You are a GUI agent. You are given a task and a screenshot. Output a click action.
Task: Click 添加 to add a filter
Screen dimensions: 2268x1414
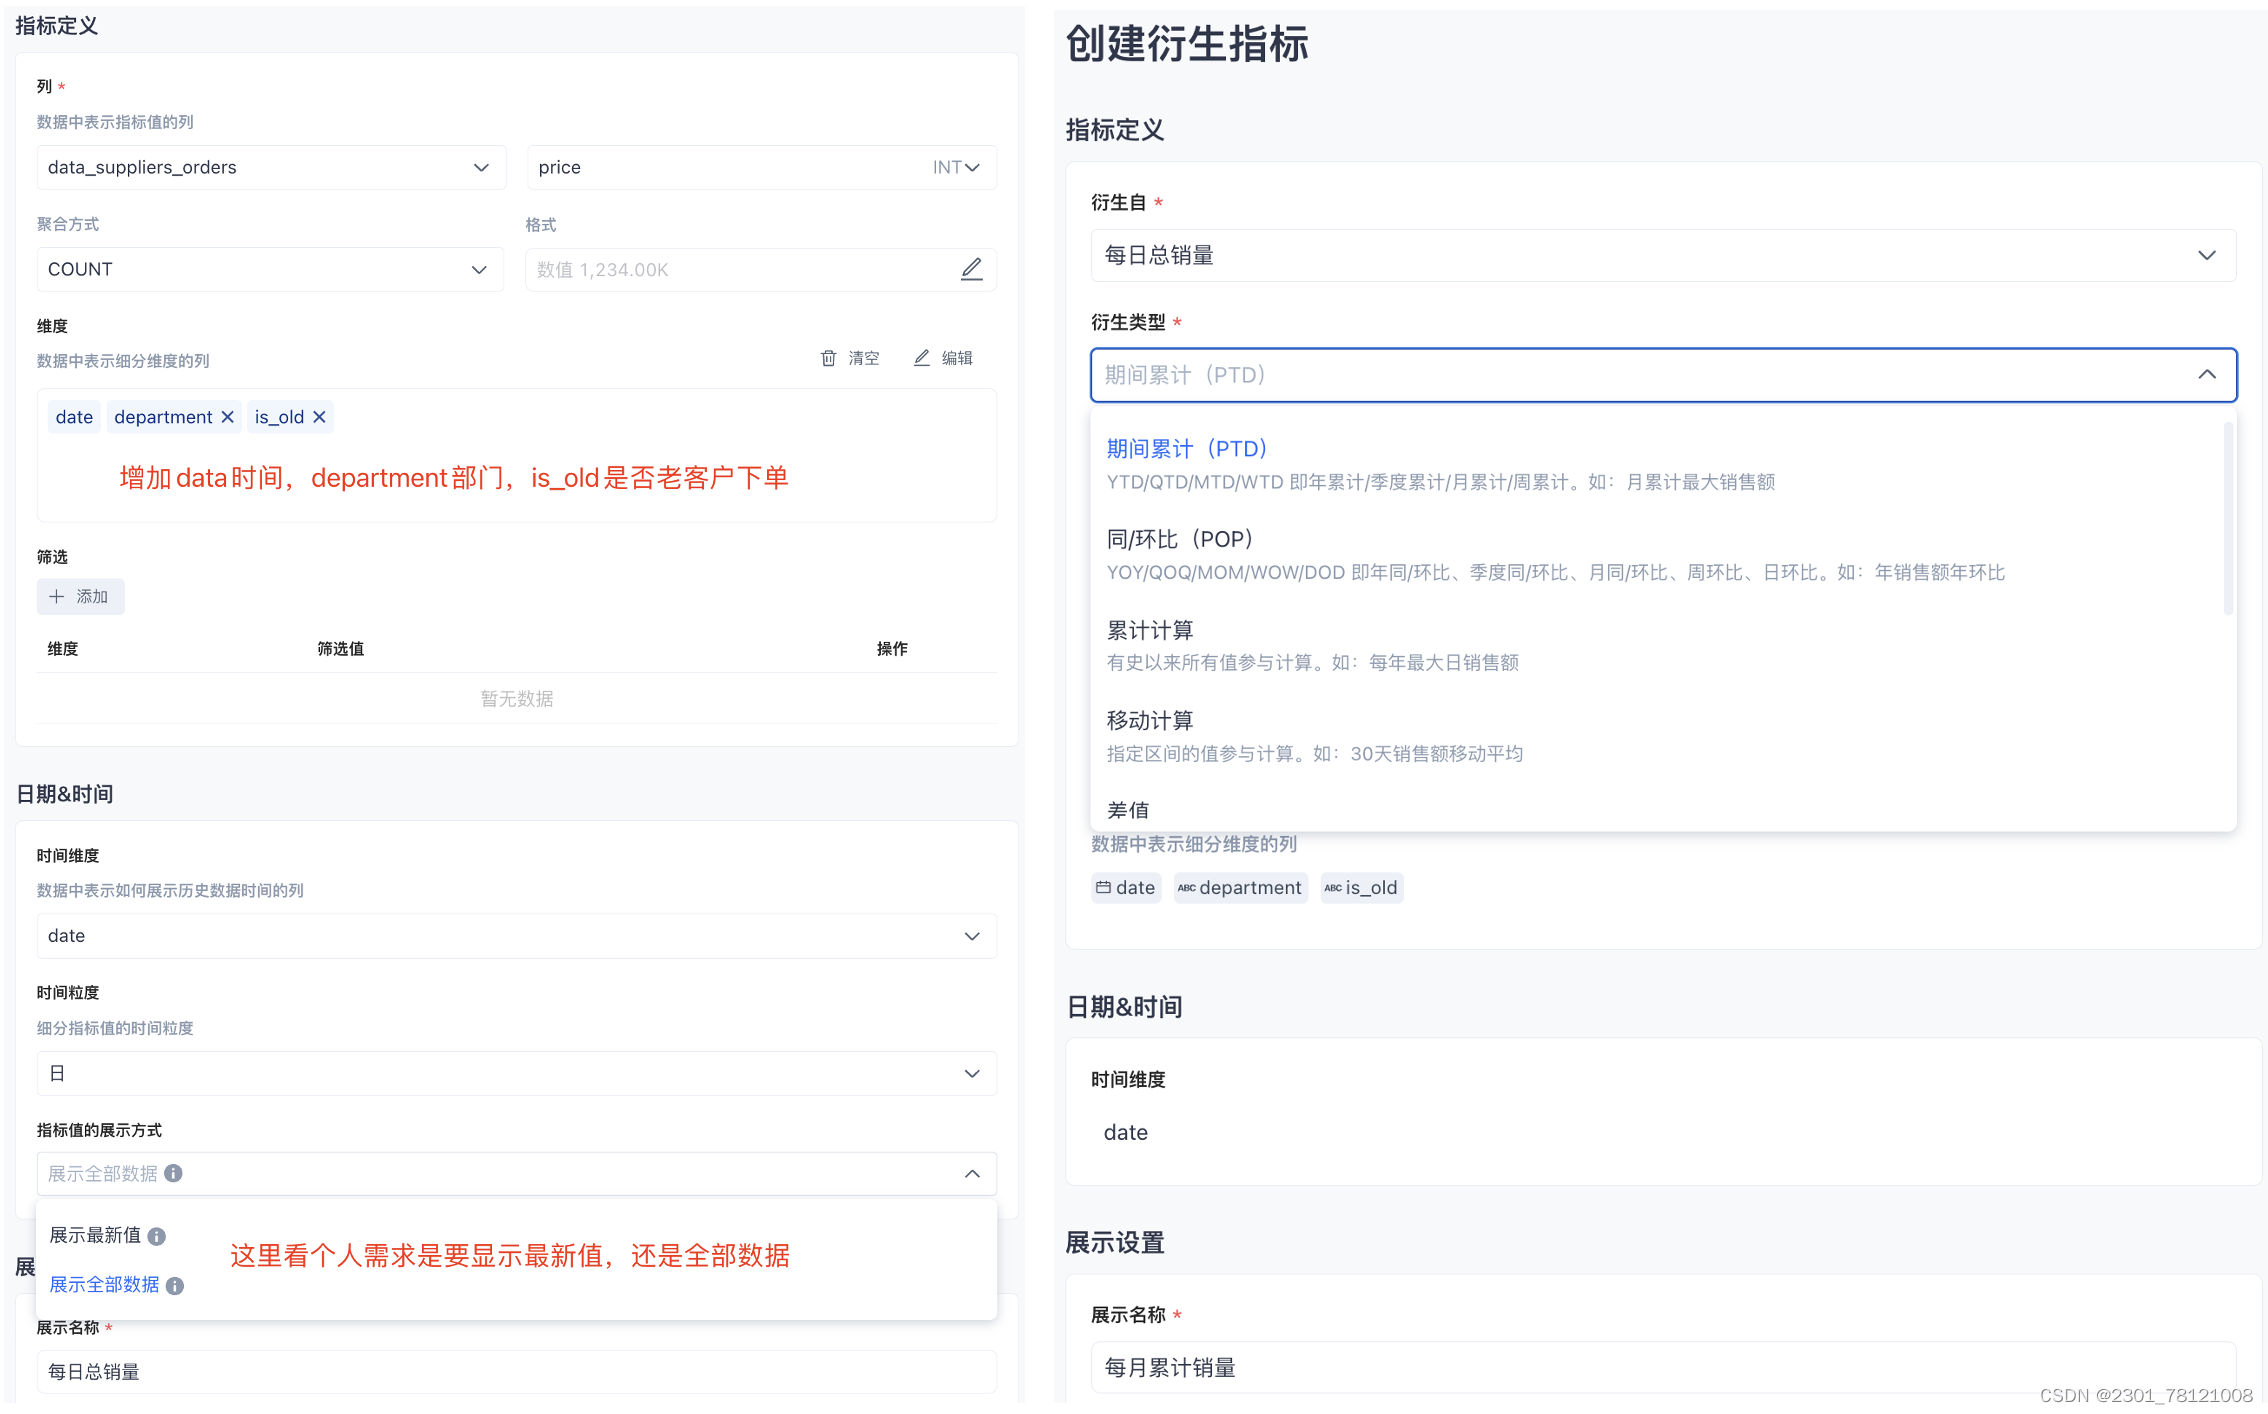pos(80,596)
